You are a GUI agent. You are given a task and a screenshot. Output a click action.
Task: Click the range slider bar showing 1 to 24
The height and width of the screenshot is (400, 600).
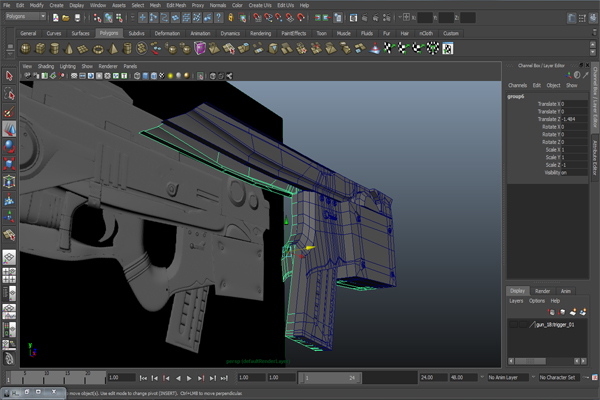point(330,378)
